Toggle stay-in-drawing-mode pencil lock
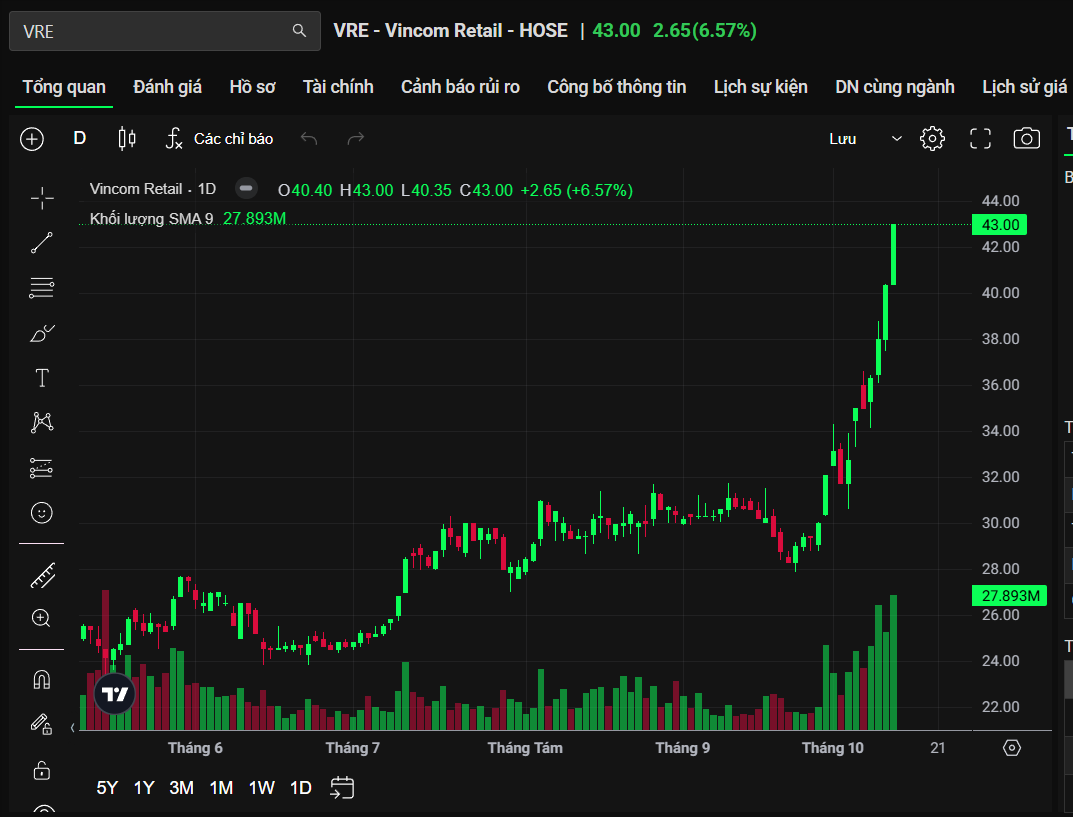Screen dimensions: 1073x817 tap(42, 723)
